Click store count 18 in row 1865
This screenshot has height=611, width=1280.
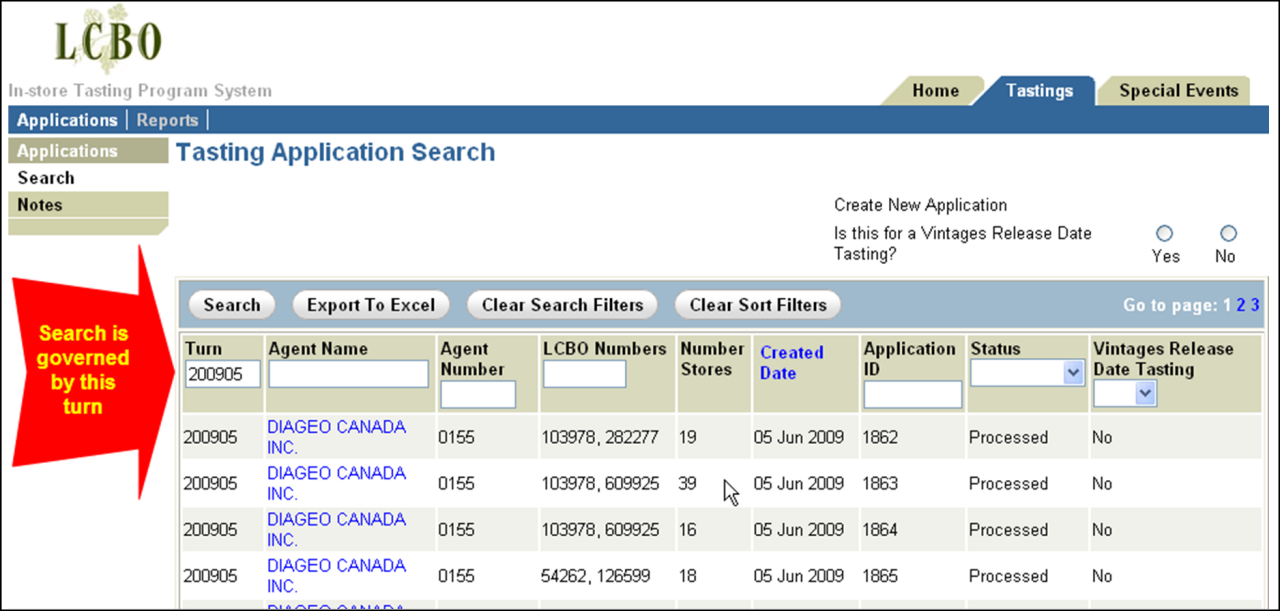coord(688,576)
